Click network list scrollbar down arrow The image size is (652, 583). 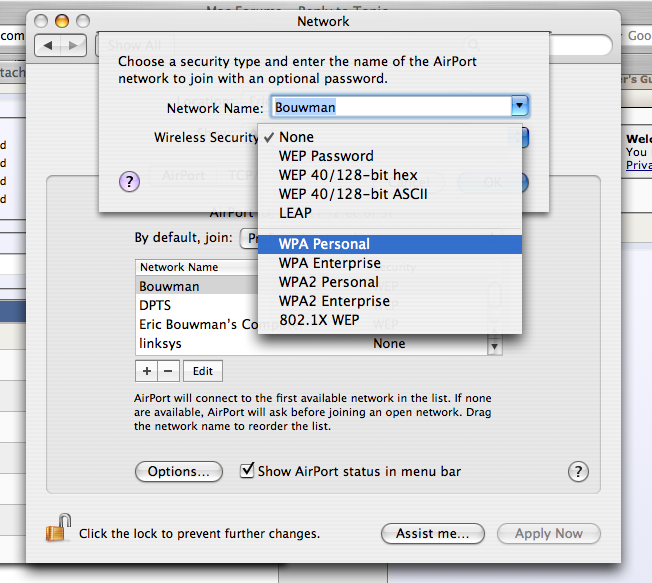[494, 346]
